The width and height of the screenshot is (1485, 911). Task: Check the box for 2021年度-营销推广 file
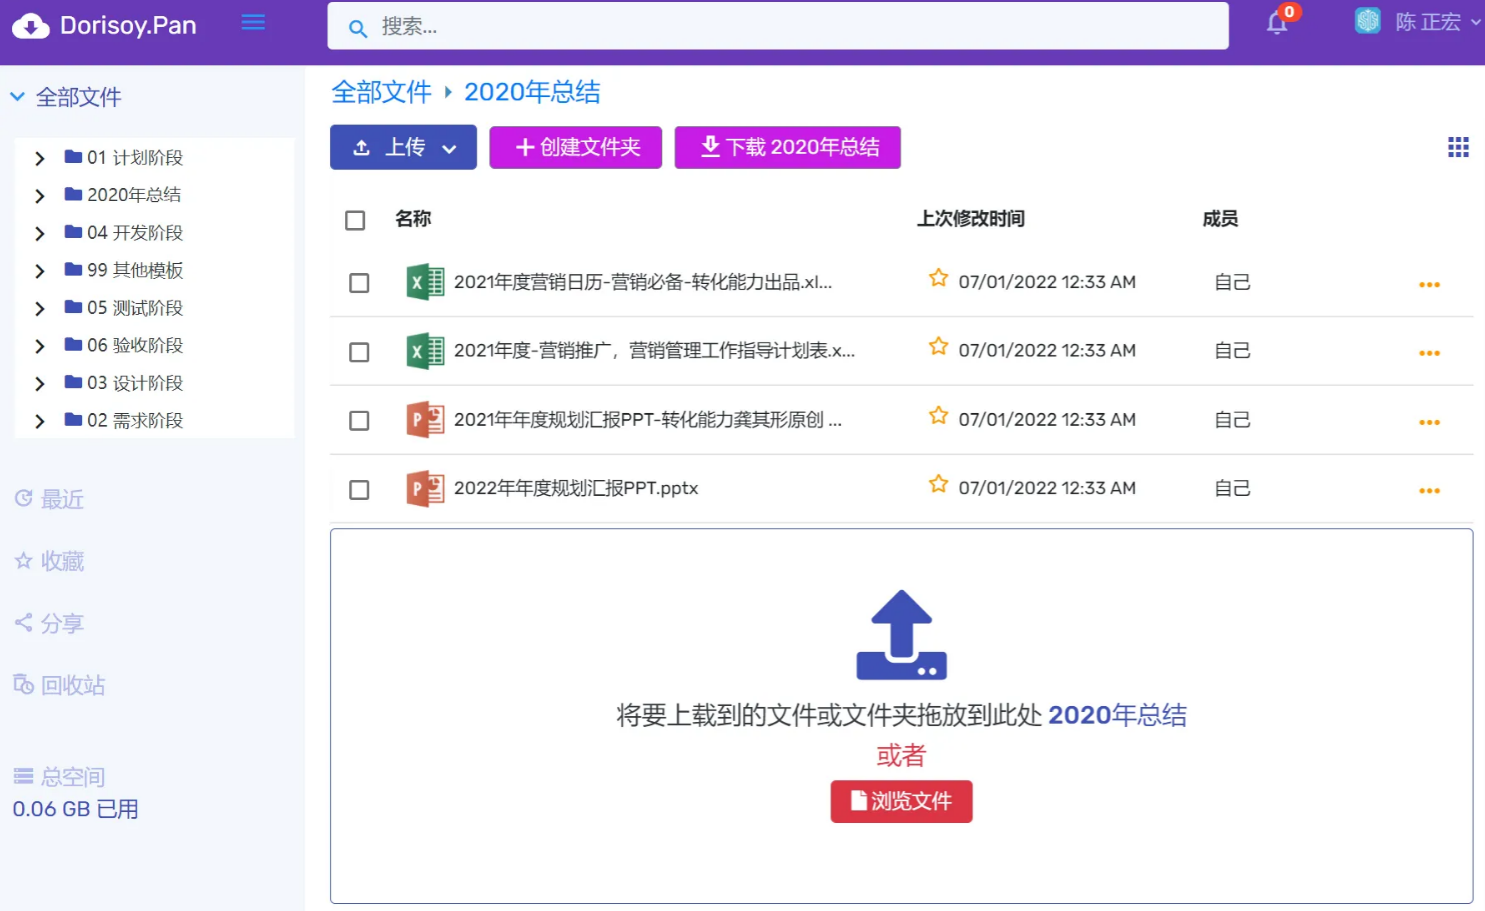tap(359, 352)
